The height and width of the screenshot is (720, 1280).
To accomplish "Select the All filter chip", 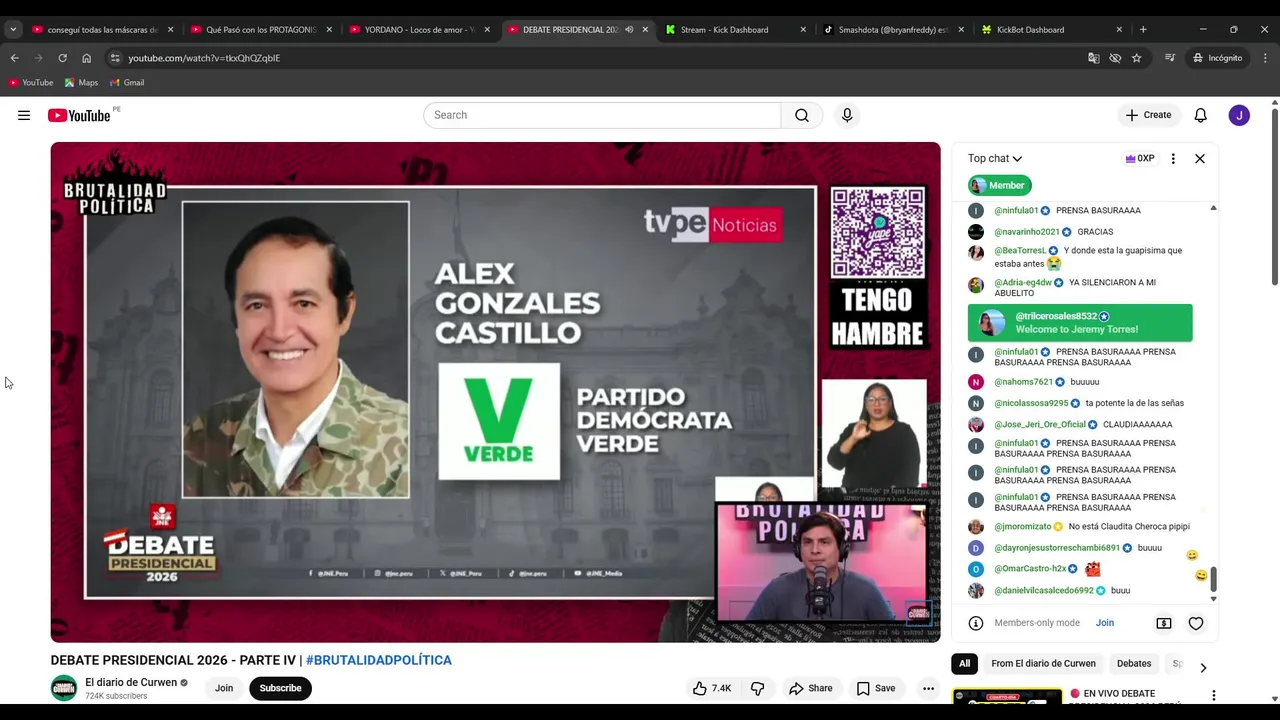I will [964, 664].
